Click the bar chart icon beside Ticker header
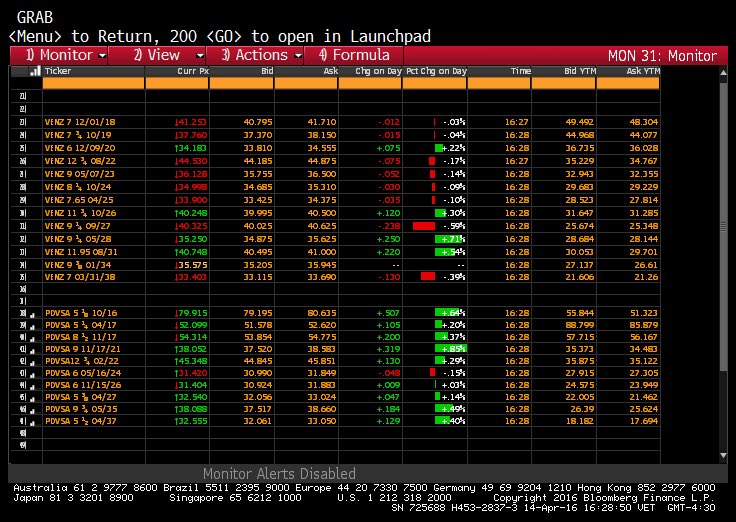This screenshot has width=736, height=522. pyautogui.click(x=35, y=71)
